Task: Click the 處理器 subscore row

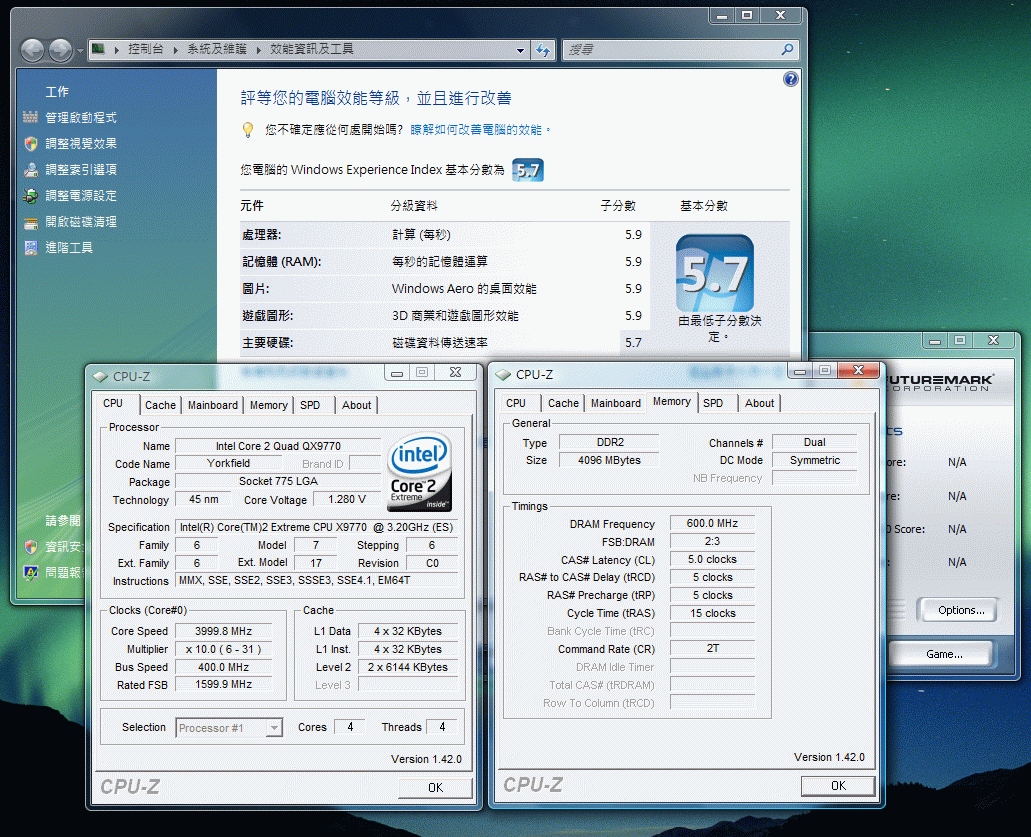Action: 444,235
